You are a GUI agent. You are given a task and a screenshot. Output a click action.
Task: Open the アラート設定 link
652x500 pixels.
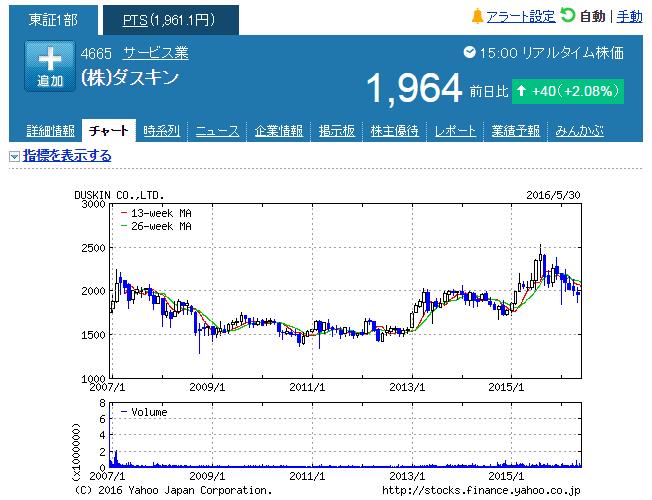coord(521,17)
